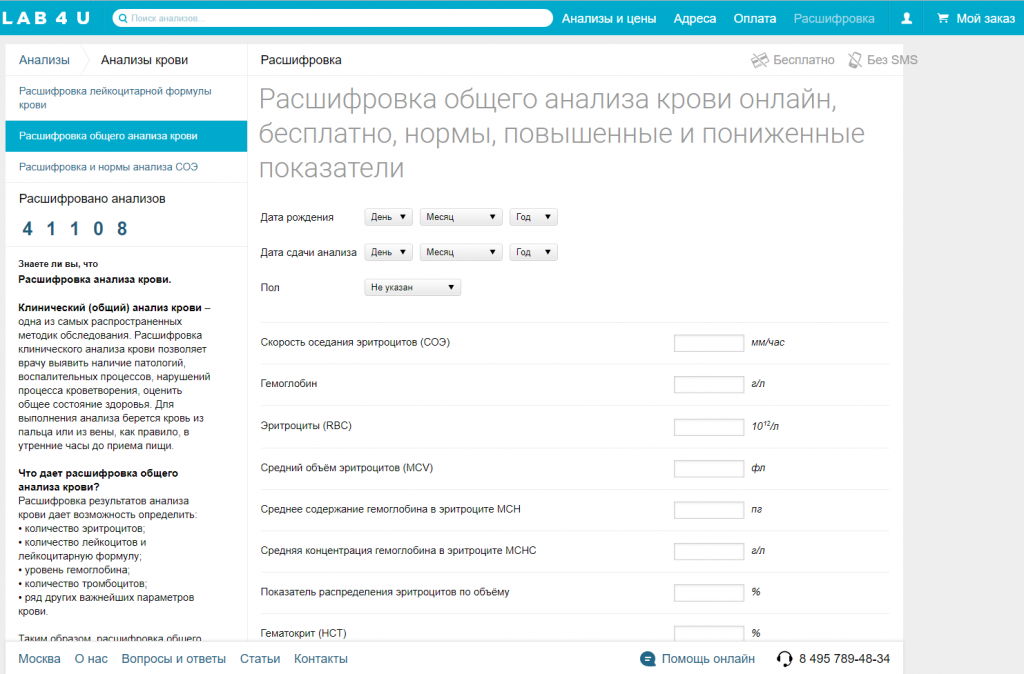This screenshot has width=1024, height=674.
Task: Open the Анализы и цены menu
Action: click(x=608, y=18)
